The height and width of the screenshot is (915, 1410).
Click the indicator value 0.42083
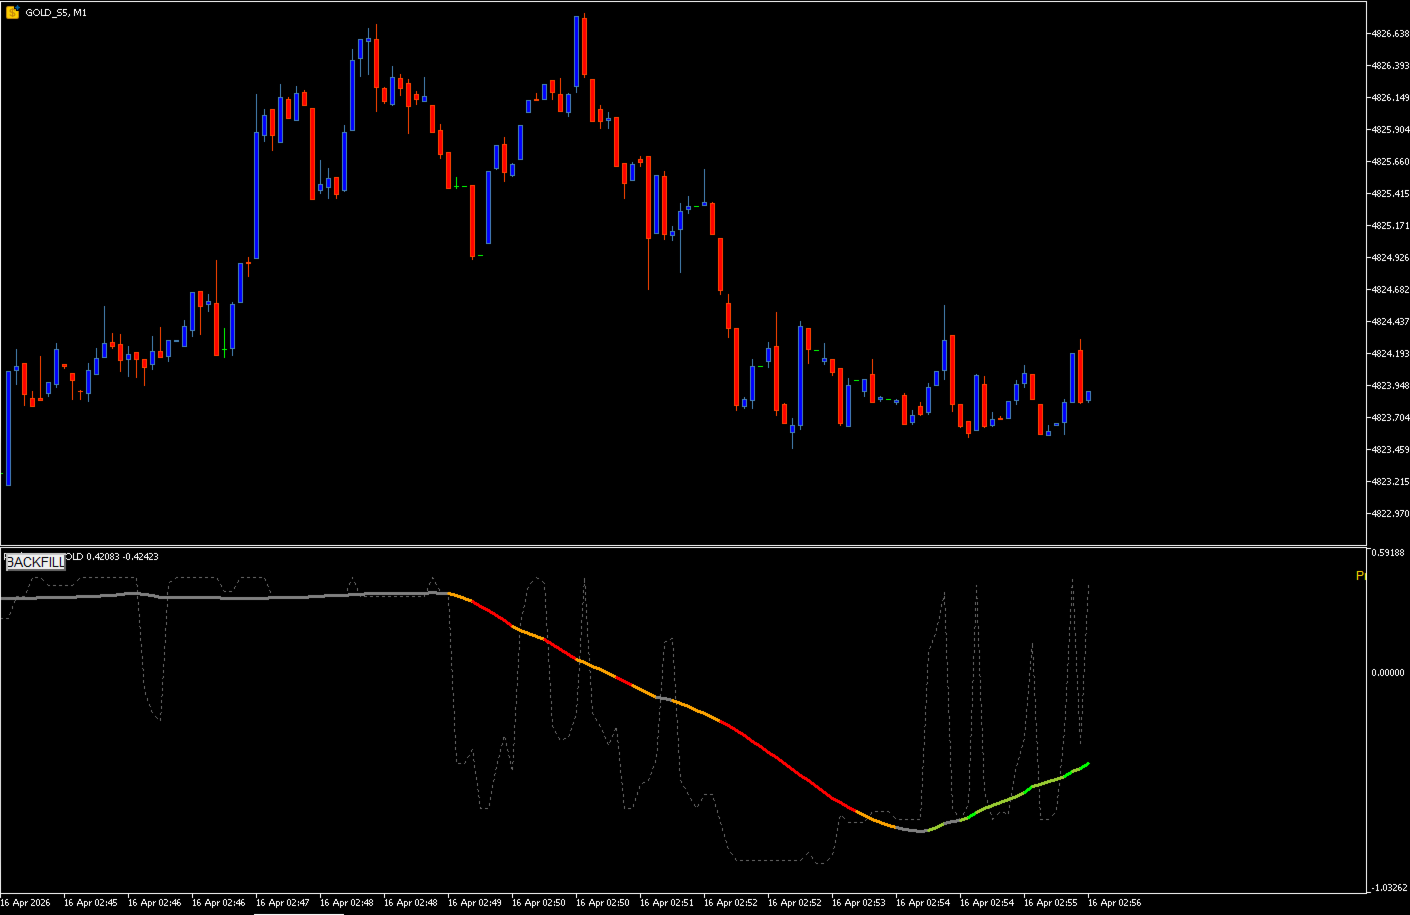point(103,557)
